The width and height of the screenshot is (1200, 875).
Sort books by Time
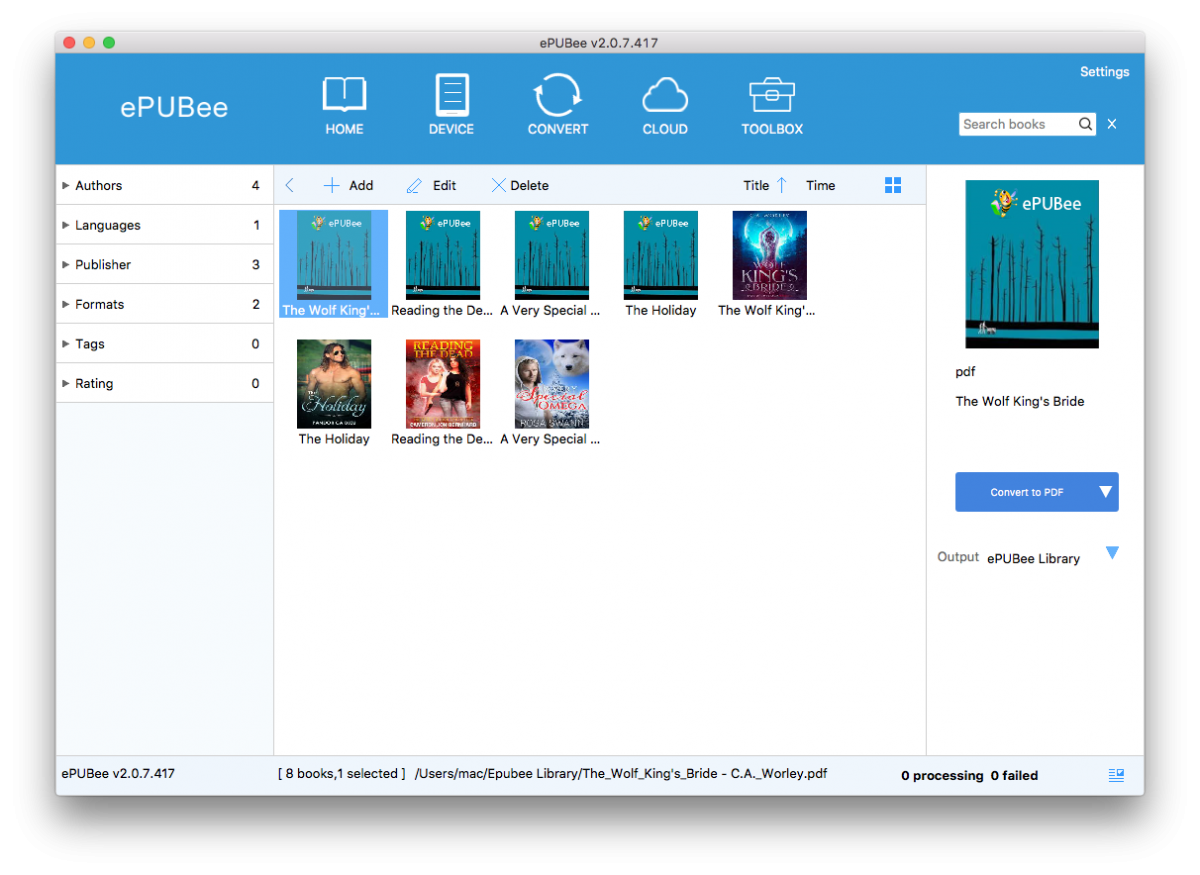[821, 185]
